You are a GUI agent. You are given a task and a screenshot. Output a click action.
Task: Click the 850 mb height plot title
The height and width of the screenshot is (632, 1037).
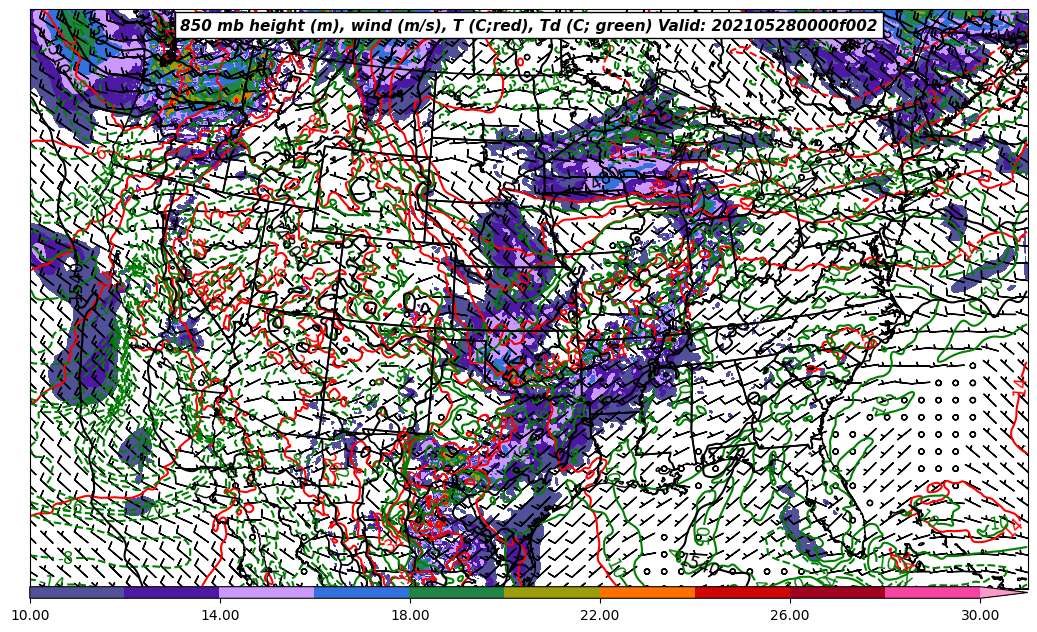(x=528, y=26)
